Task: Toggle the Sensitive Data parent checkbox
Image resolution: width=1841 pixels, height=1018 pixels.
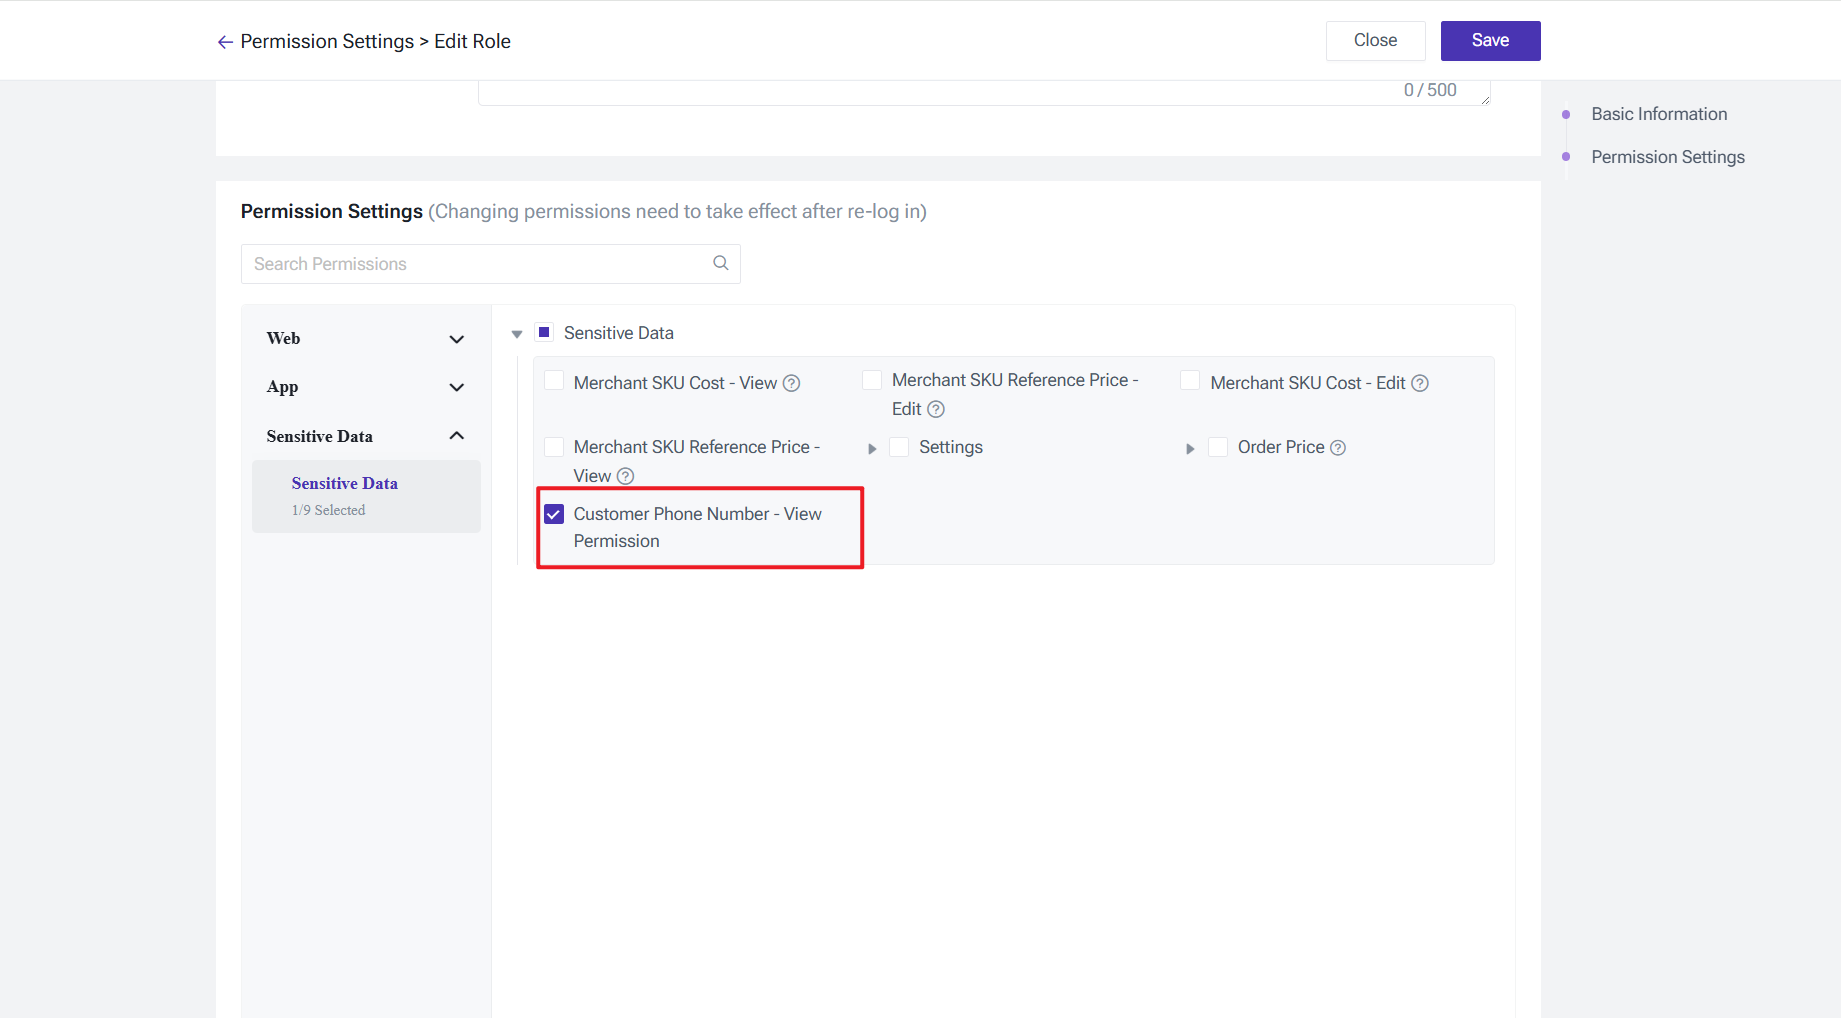Action: [544, 332]
